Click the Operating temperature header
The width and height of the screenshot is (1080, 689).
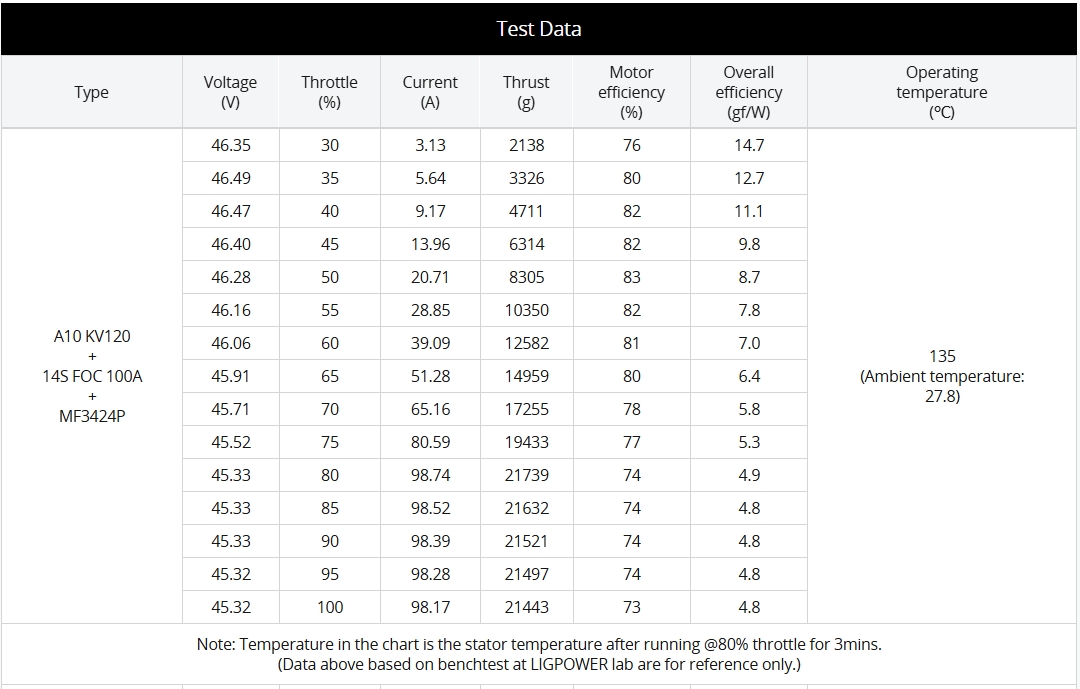pyautogui.click(x=941, y=92)
